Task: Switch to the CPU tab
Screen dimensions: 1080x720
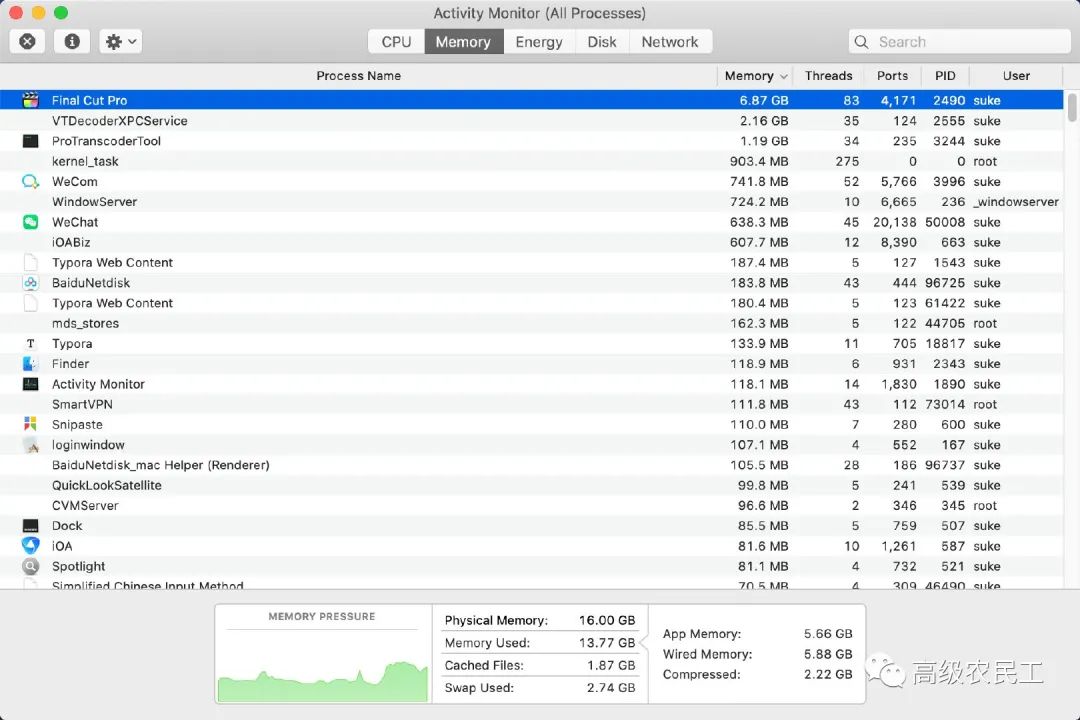Action: tap(396, 42)
